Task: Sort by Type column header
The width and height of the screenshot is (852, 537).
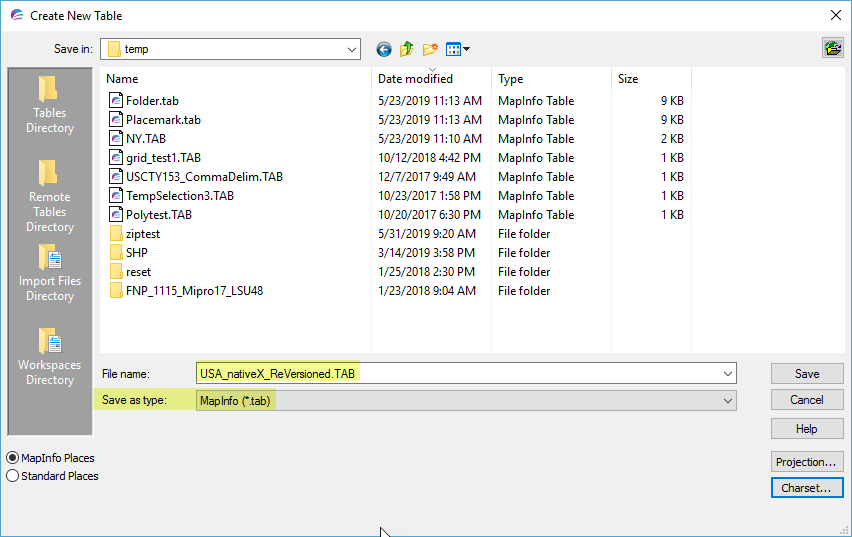Action: coord(510,79)
